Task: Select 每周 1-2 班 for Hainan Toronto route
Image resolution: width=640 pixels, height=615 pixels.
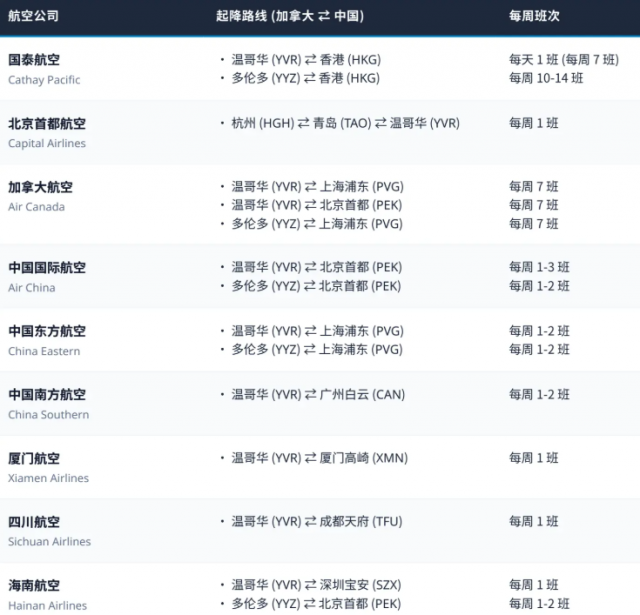Action: point(539,604)
